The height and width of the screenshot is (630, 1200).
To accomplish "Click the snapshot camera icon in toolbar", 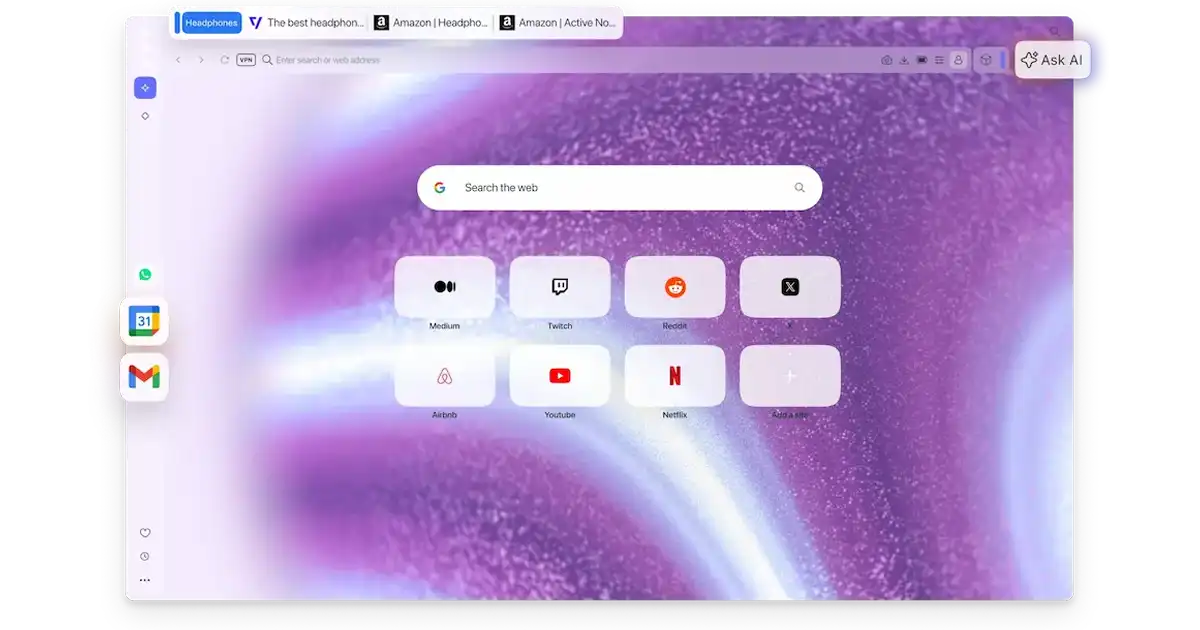I will (x=886, y=60).
